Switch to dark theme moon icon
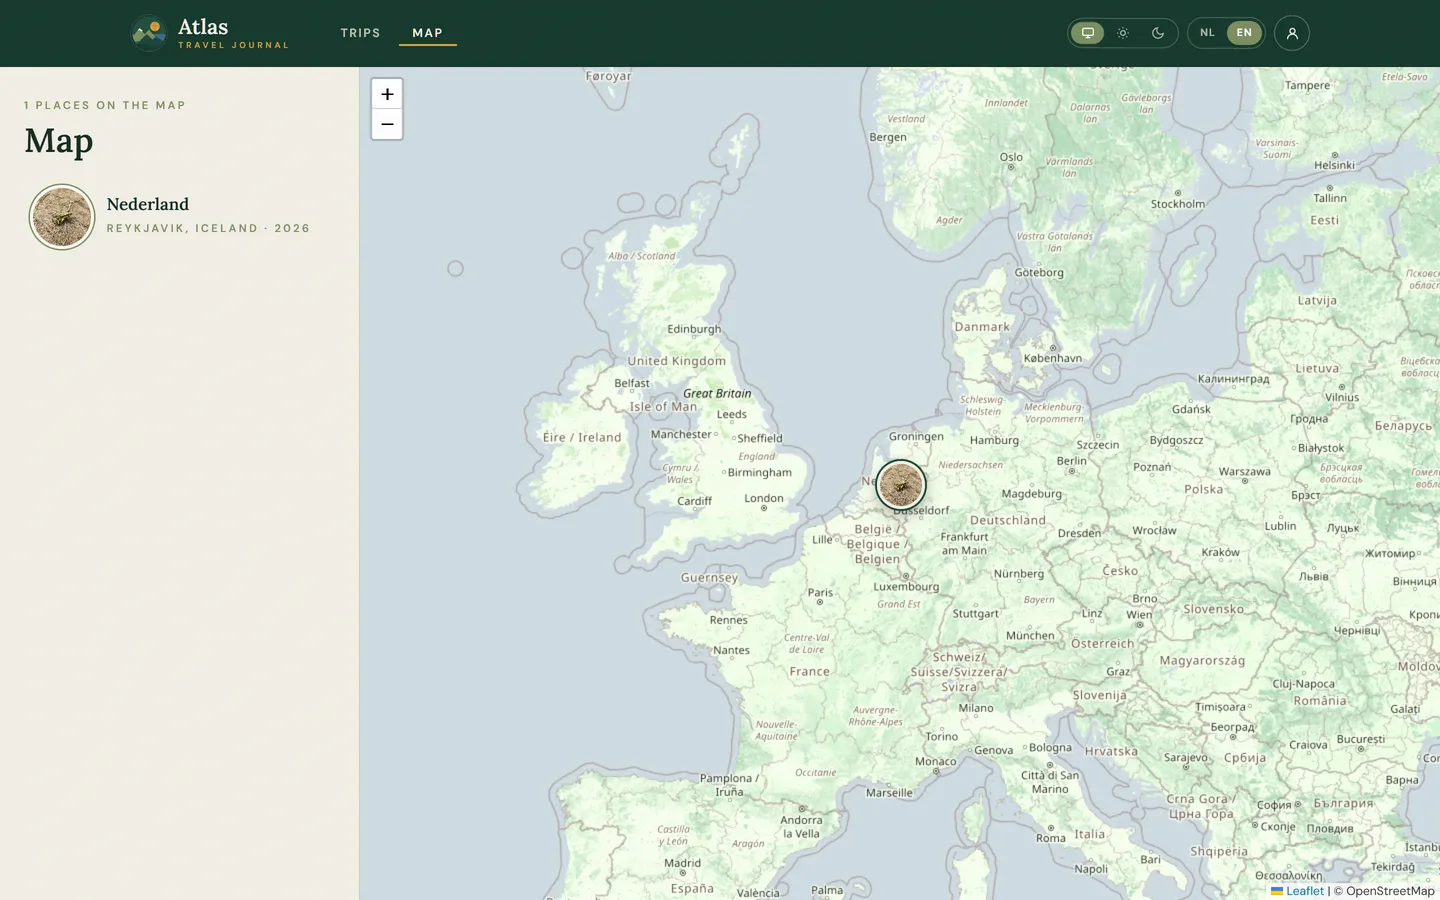The width and height of the screenshot is (1440, 900). coord(1158,33)
